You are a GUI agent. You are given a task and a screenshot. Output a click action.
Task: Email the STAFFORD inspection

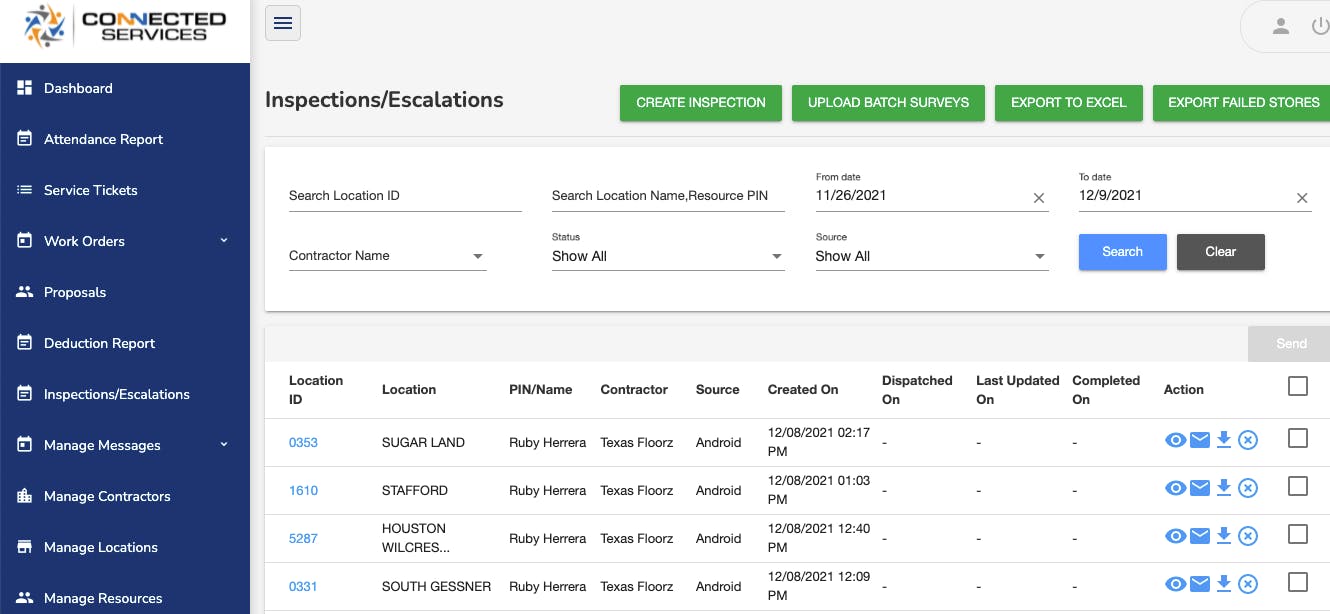click(1200, 488)
